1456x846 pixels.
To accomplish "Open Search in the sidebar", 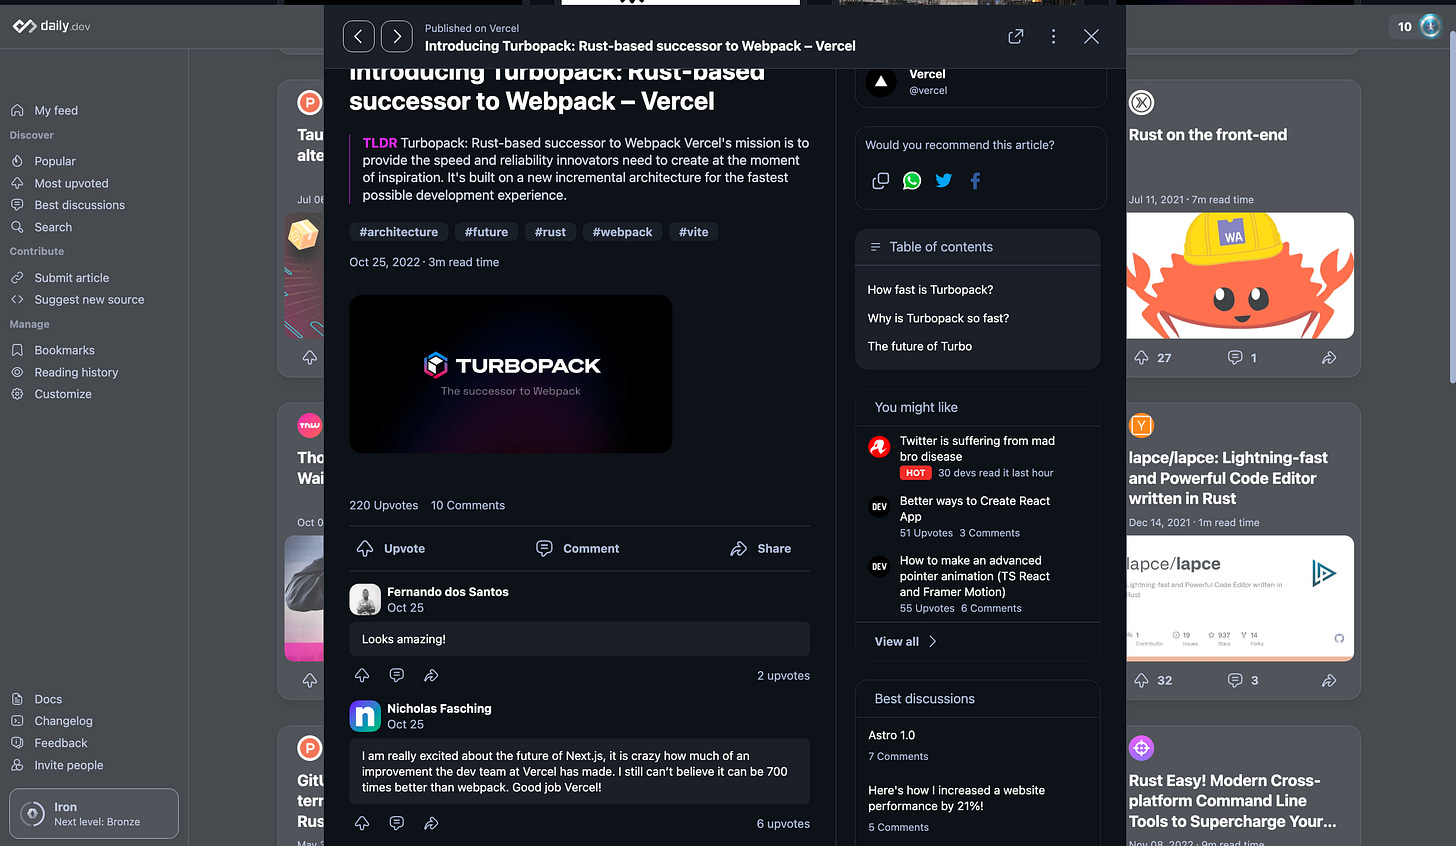I will click(53, 228).
